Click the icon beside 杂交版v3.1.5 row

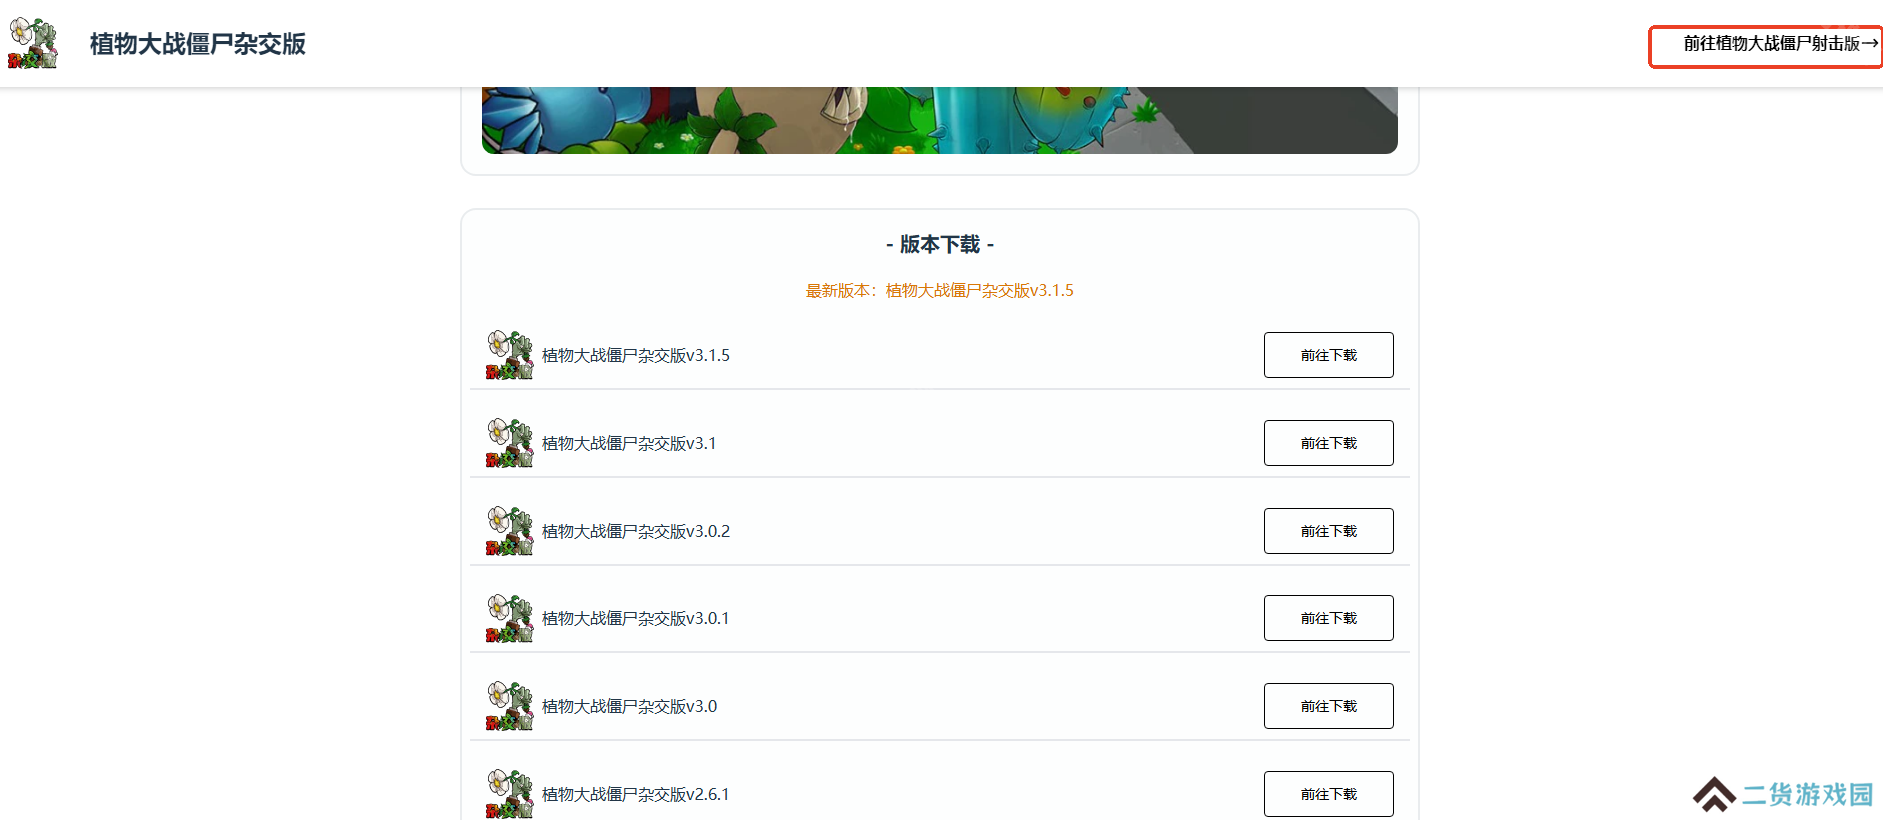pos(510,355)
